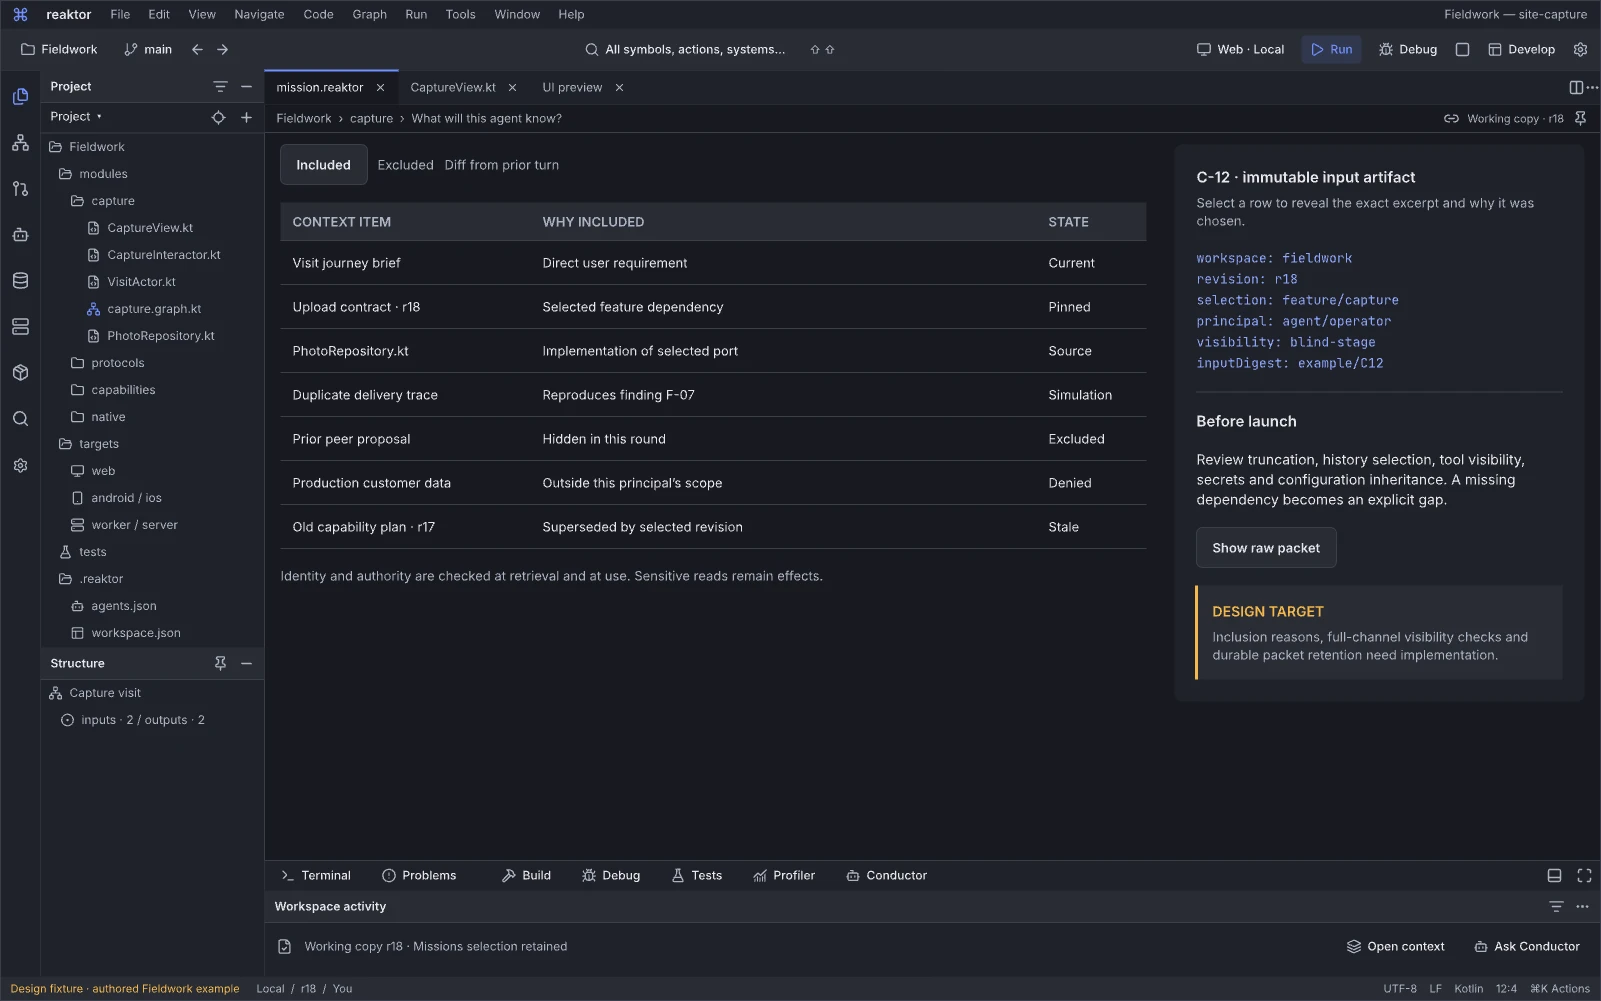Navigate forward with the right arrow
Viewport: 1601px width, 1001px height.
222,49
